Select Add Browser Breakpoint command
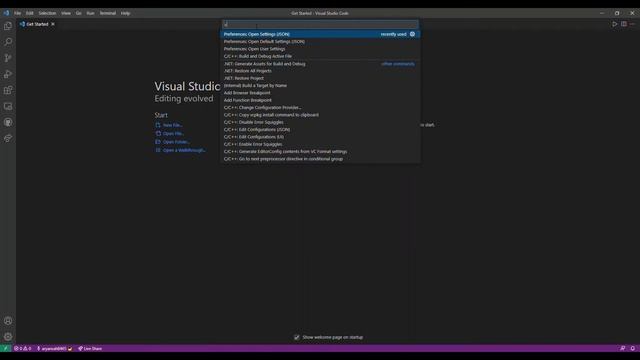 click(320, 93)
